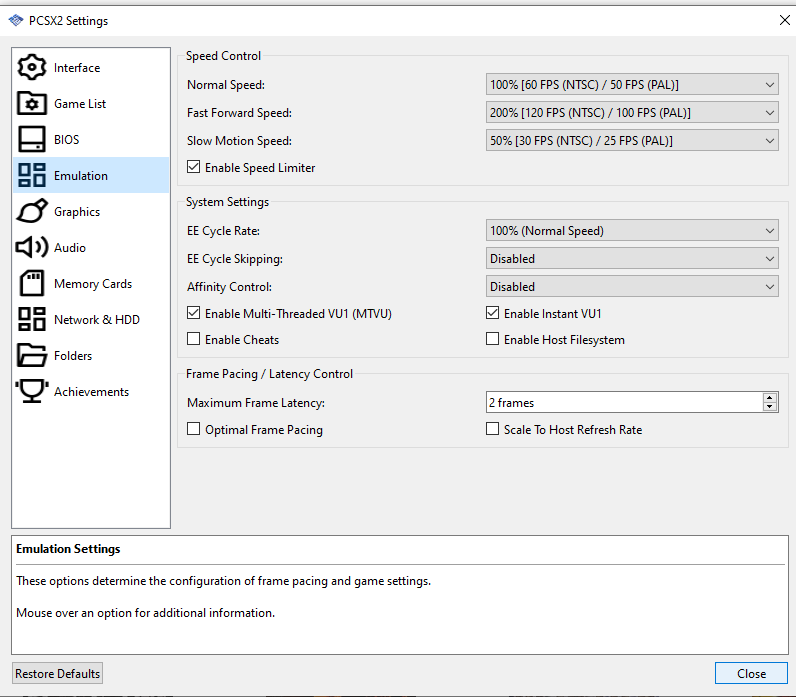Decrease Maximum Frame Latency with down arrow
This screenshot has height=697, width=796.
770,407
